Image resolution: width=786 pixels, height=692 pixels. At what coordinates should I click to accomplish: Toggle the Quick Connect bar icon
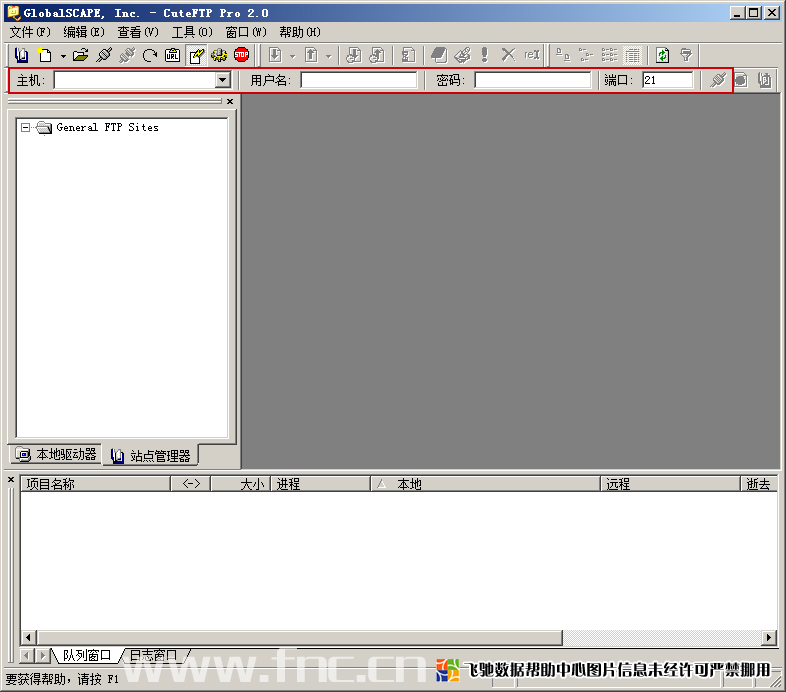[196, 55]
